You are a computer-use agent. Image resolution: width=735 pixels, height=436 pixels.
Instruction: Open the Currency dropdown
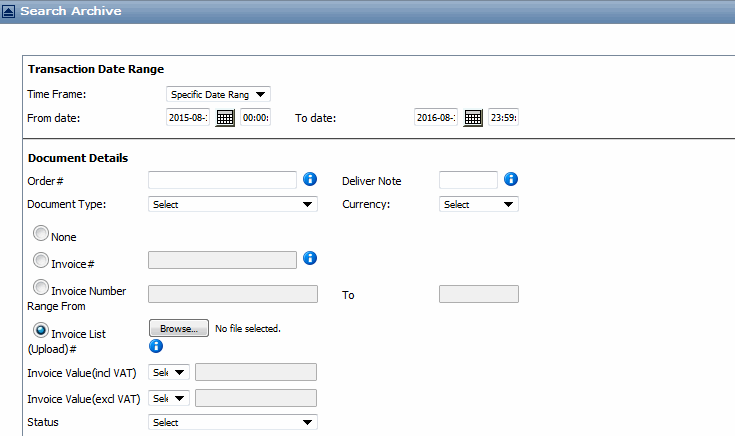coord(479,204)
